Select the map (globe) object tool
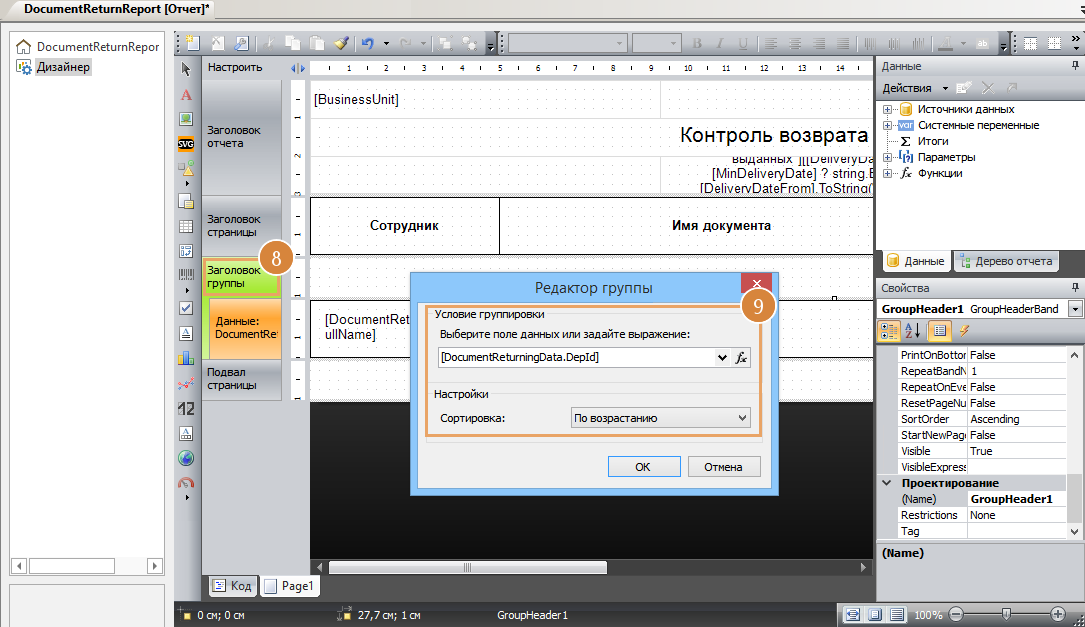The height and width of the screenshot is (627, 1085). (x=186, y=459)
